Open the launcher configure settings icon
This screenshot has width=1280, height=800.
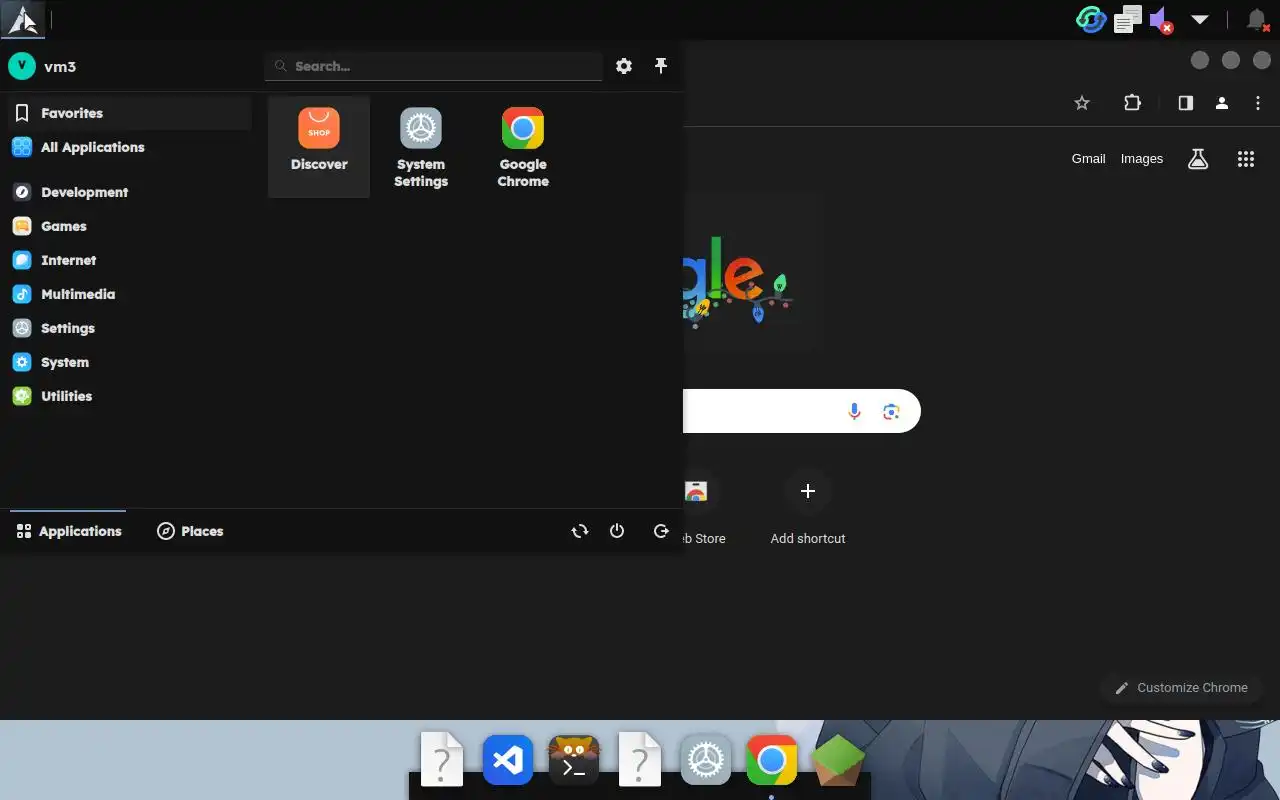coord(624,66)
